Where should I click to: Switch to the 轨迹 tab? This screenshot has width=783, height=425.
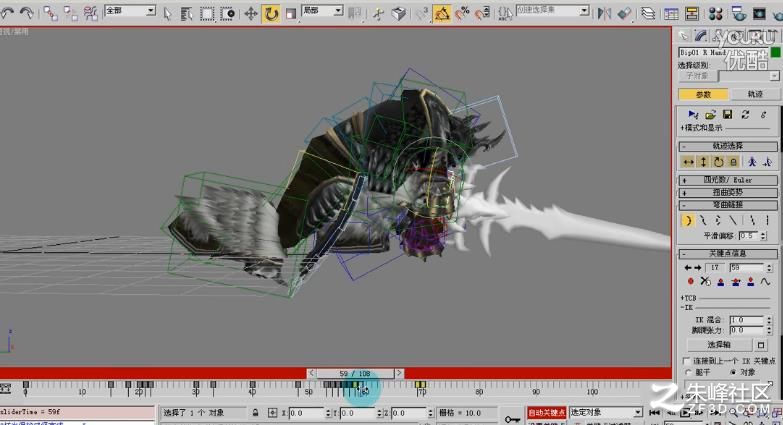point(755,94)
